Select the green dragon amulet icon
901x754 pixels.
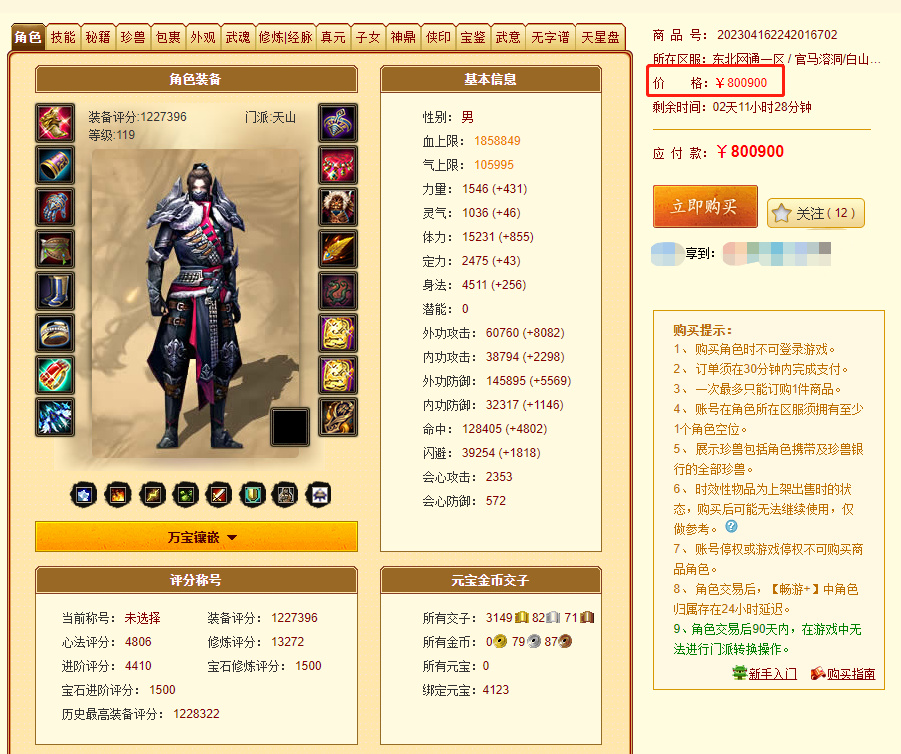pyautogui.click(x=338, y=291)
